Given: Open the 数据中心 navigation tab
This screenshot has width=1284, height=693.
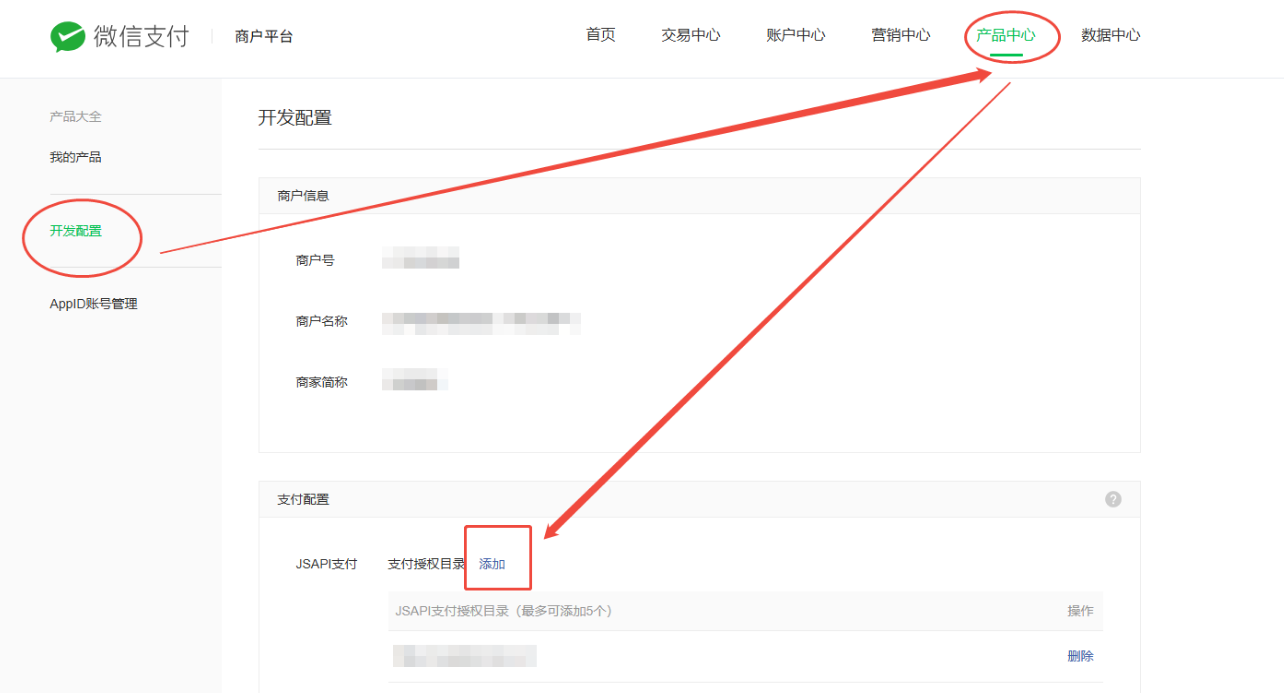Looking at the screenshot, I should [x=1110, y=35].
